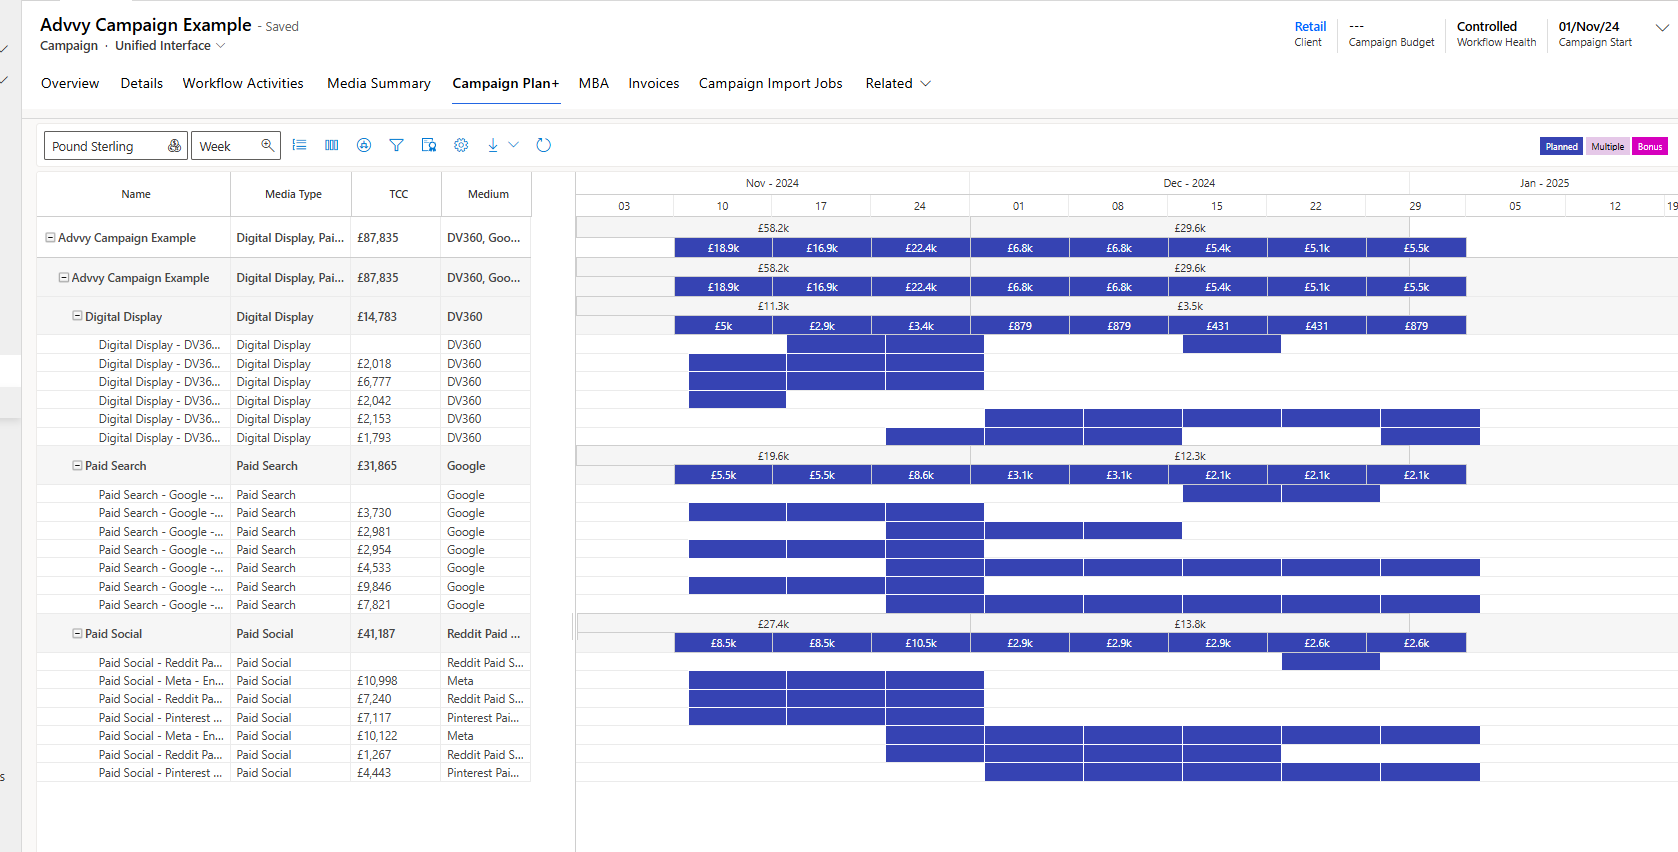The height and width of the screenshot is (852, 1678).
Task: Click the Planned legend swatch
Action: point(1560,147)
